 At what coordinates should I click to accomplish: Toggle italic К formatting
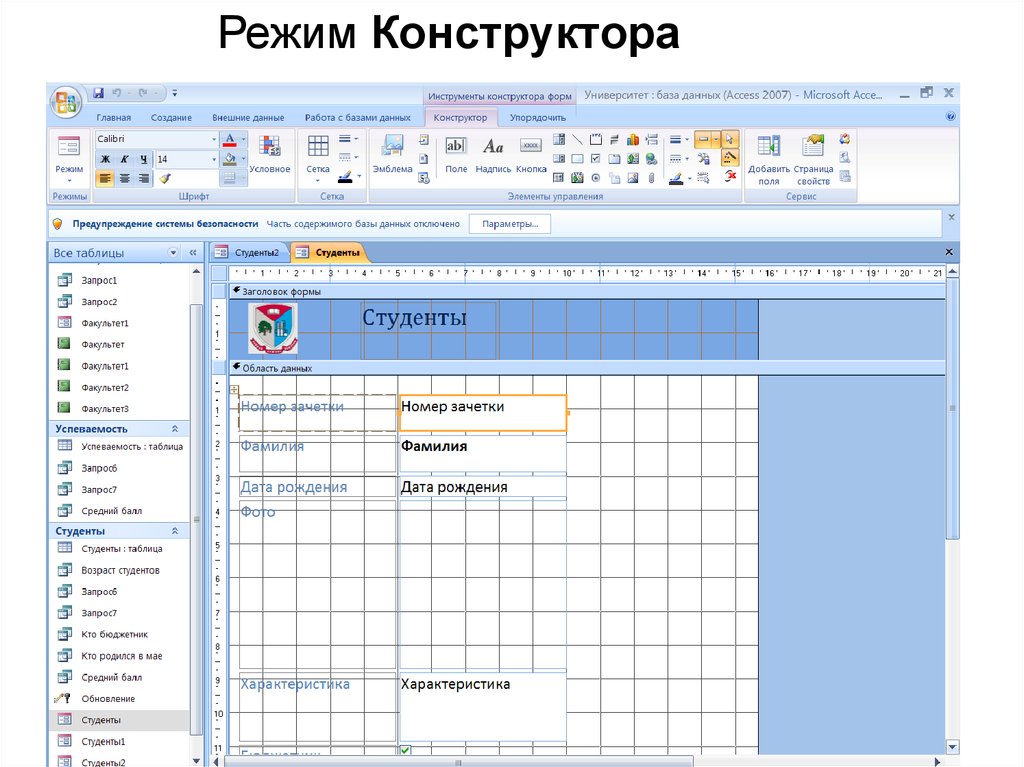[124, 159]
